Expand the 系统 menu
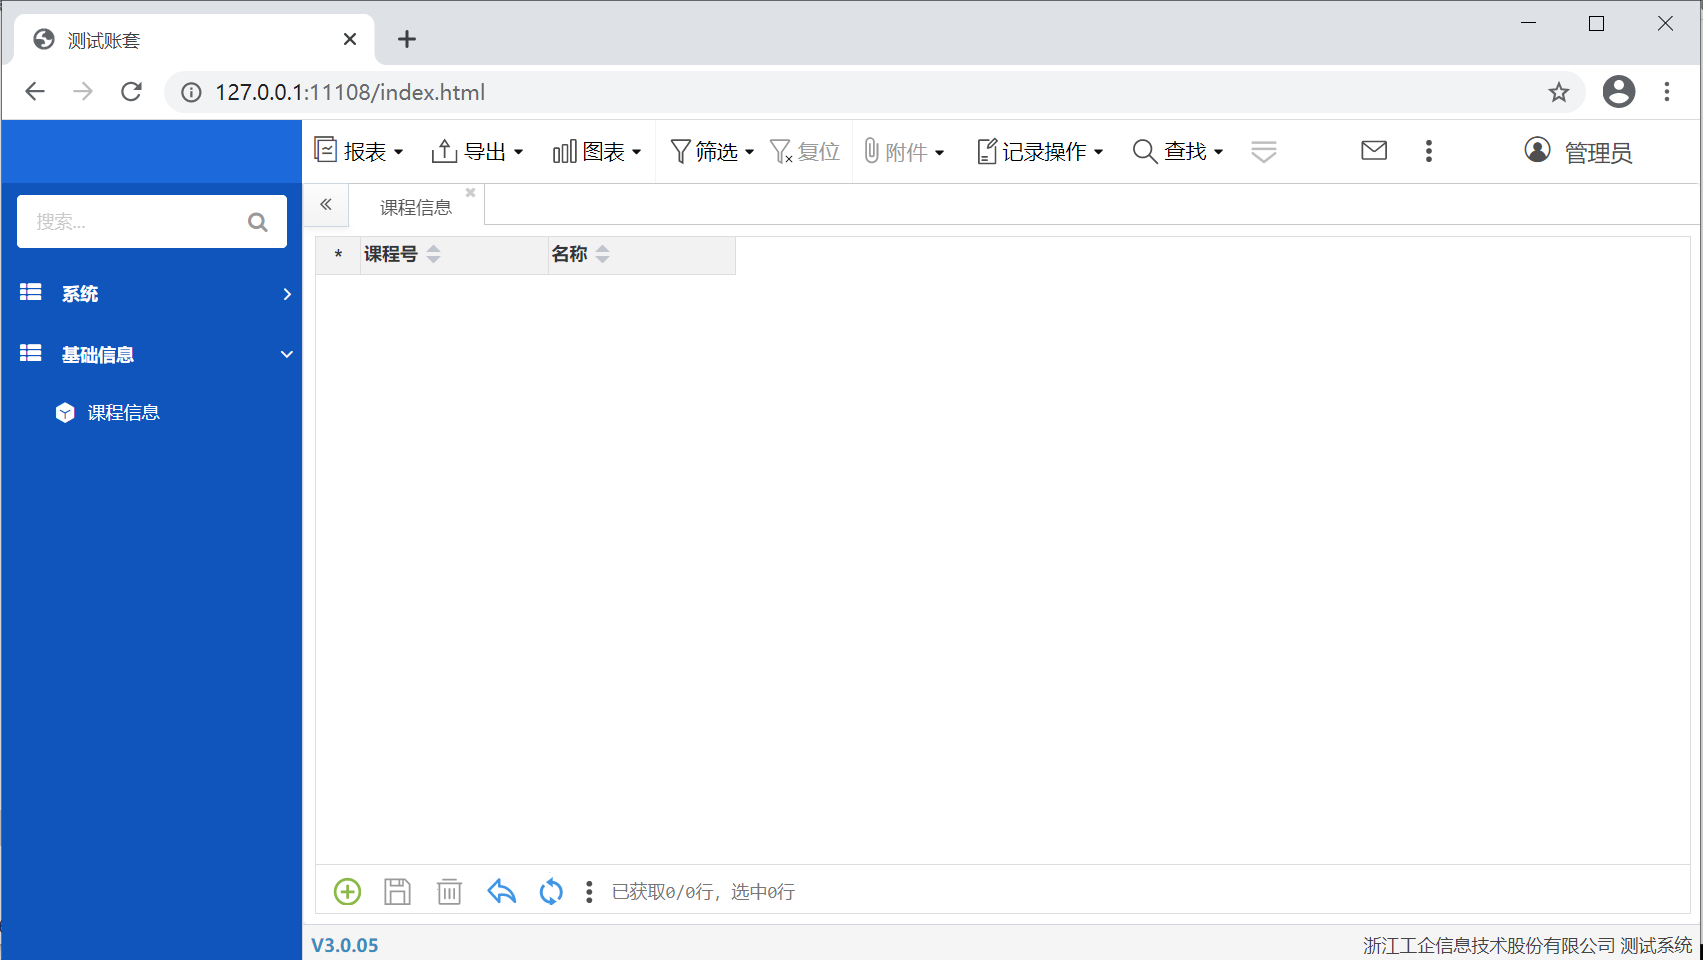Screen dimensions: 1703x960 pyautogui.click(x=151, y=293)
